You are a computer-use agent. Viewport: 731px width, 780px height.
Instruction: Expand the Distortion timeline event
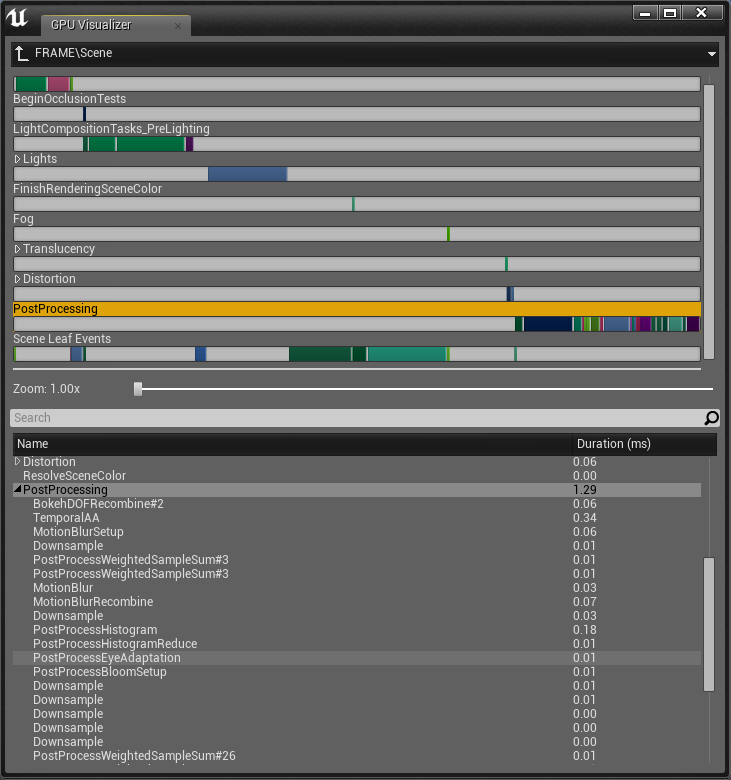(x=17, y=279)
